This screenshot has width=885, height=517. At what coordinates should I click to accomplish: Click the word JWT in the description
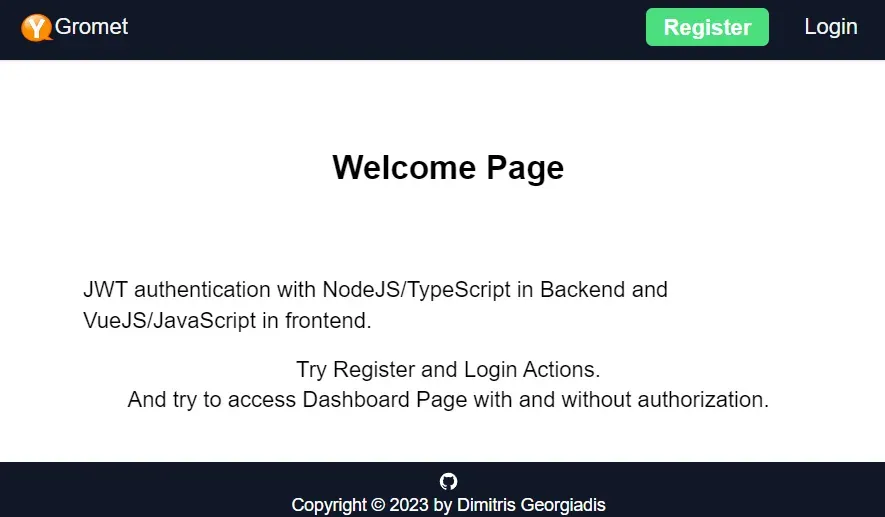pyautogui.click(x=106, y=290)
